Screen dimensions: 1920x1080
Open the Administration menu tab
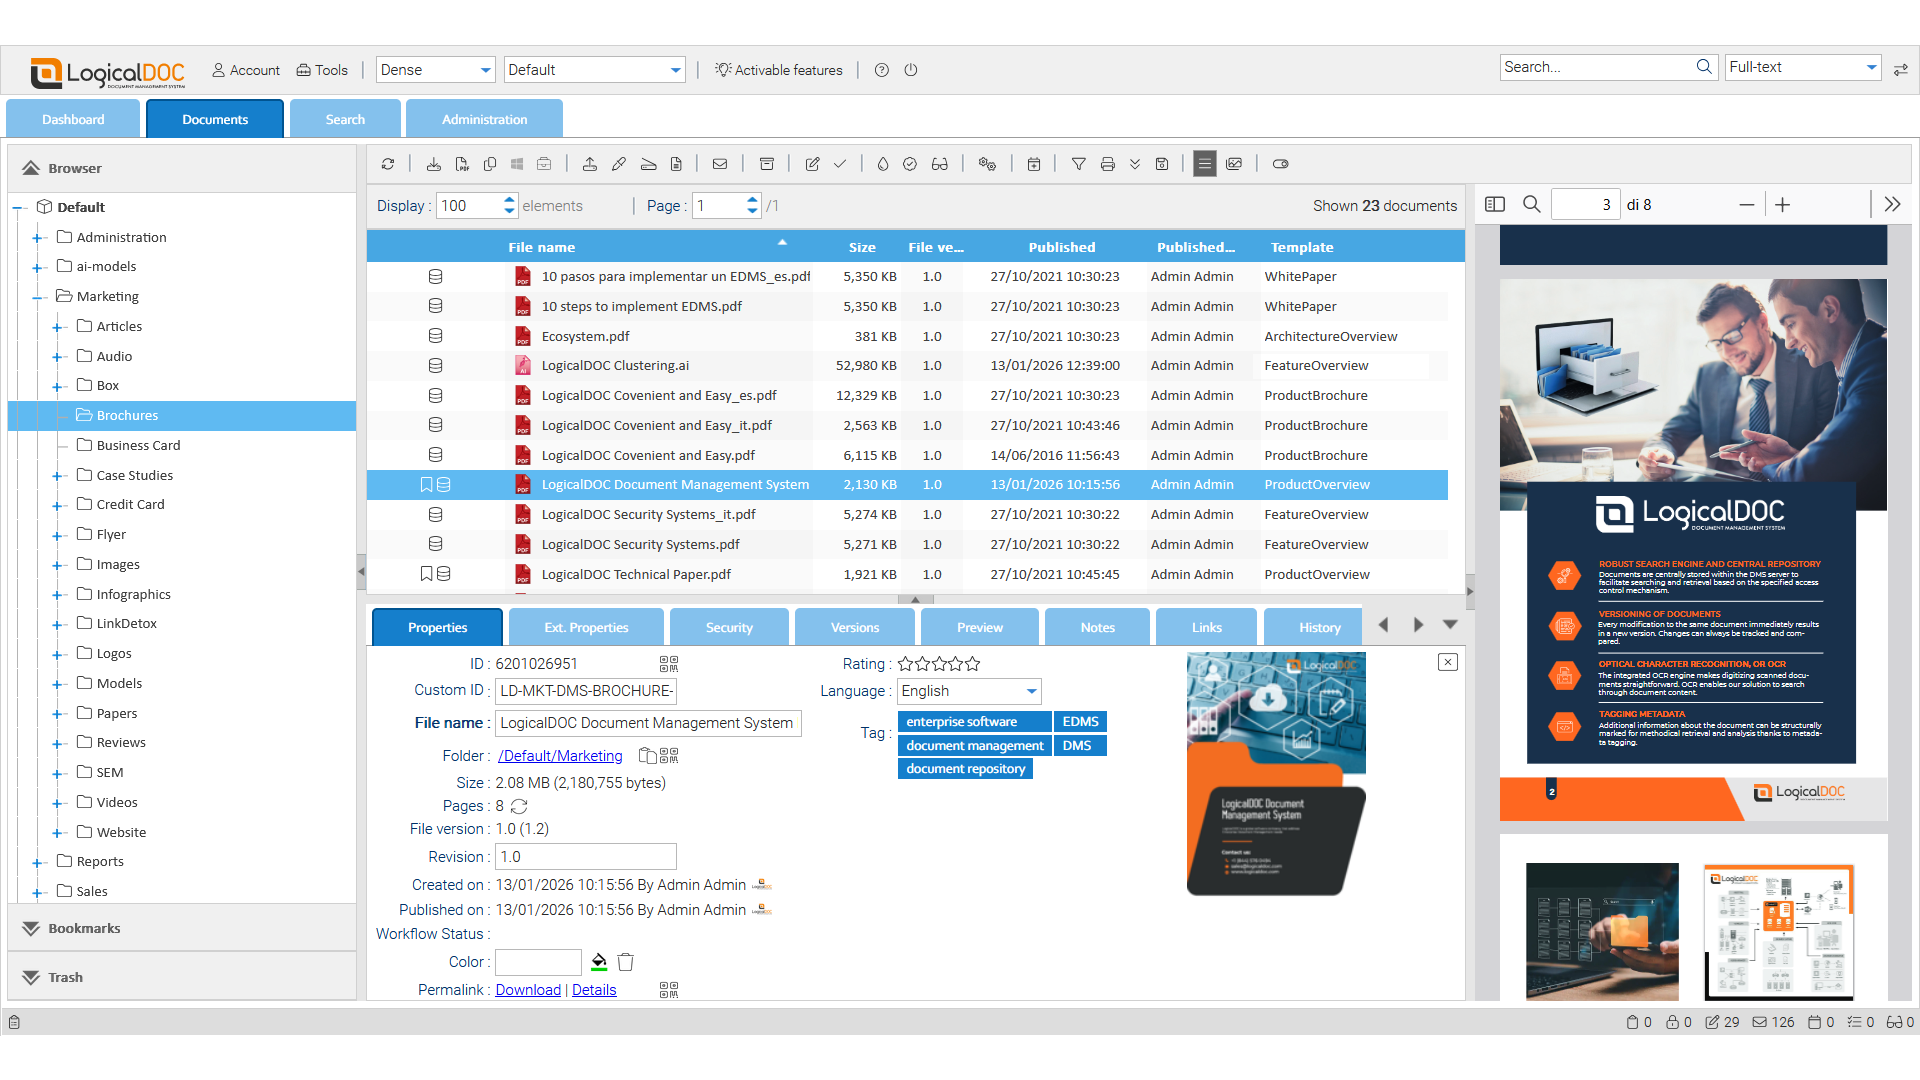(x=484, y=118)
